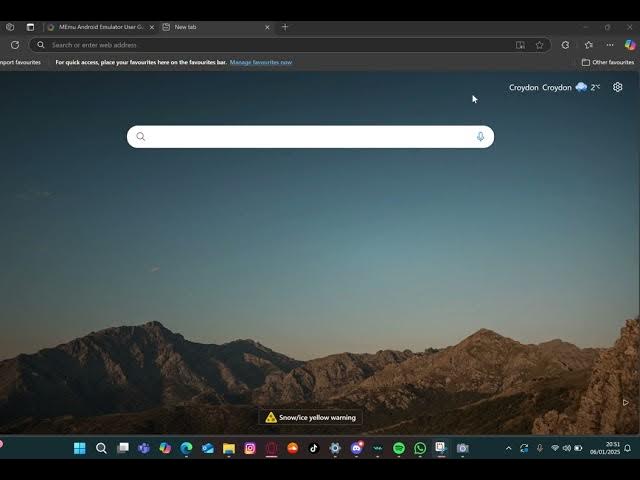
Task: Click the Copilot icon in Edge toolbar
Action: tap(630, 45)
